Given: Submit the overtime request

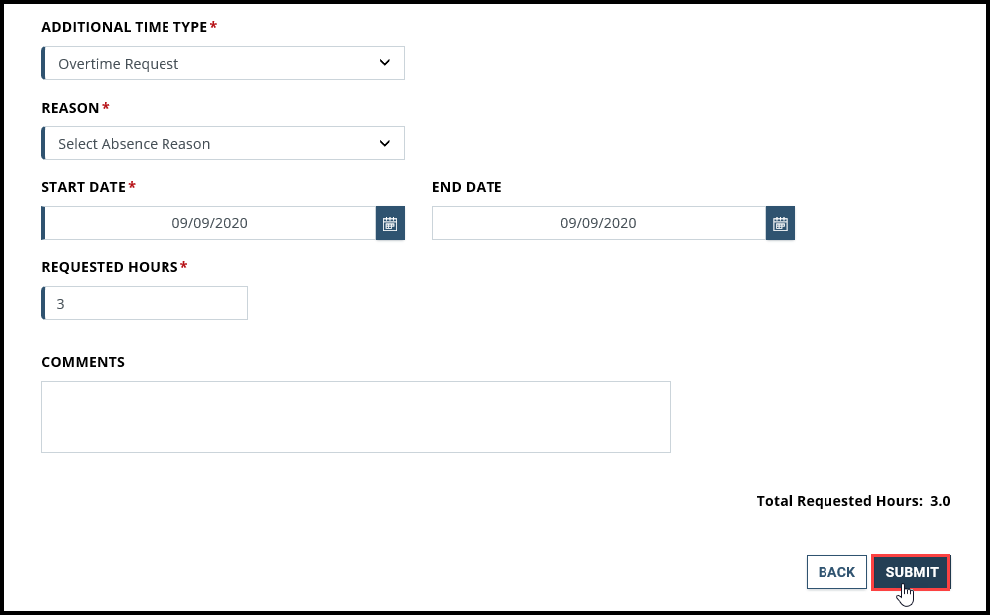Looking at the screenshot, I should tap(910, 571).
